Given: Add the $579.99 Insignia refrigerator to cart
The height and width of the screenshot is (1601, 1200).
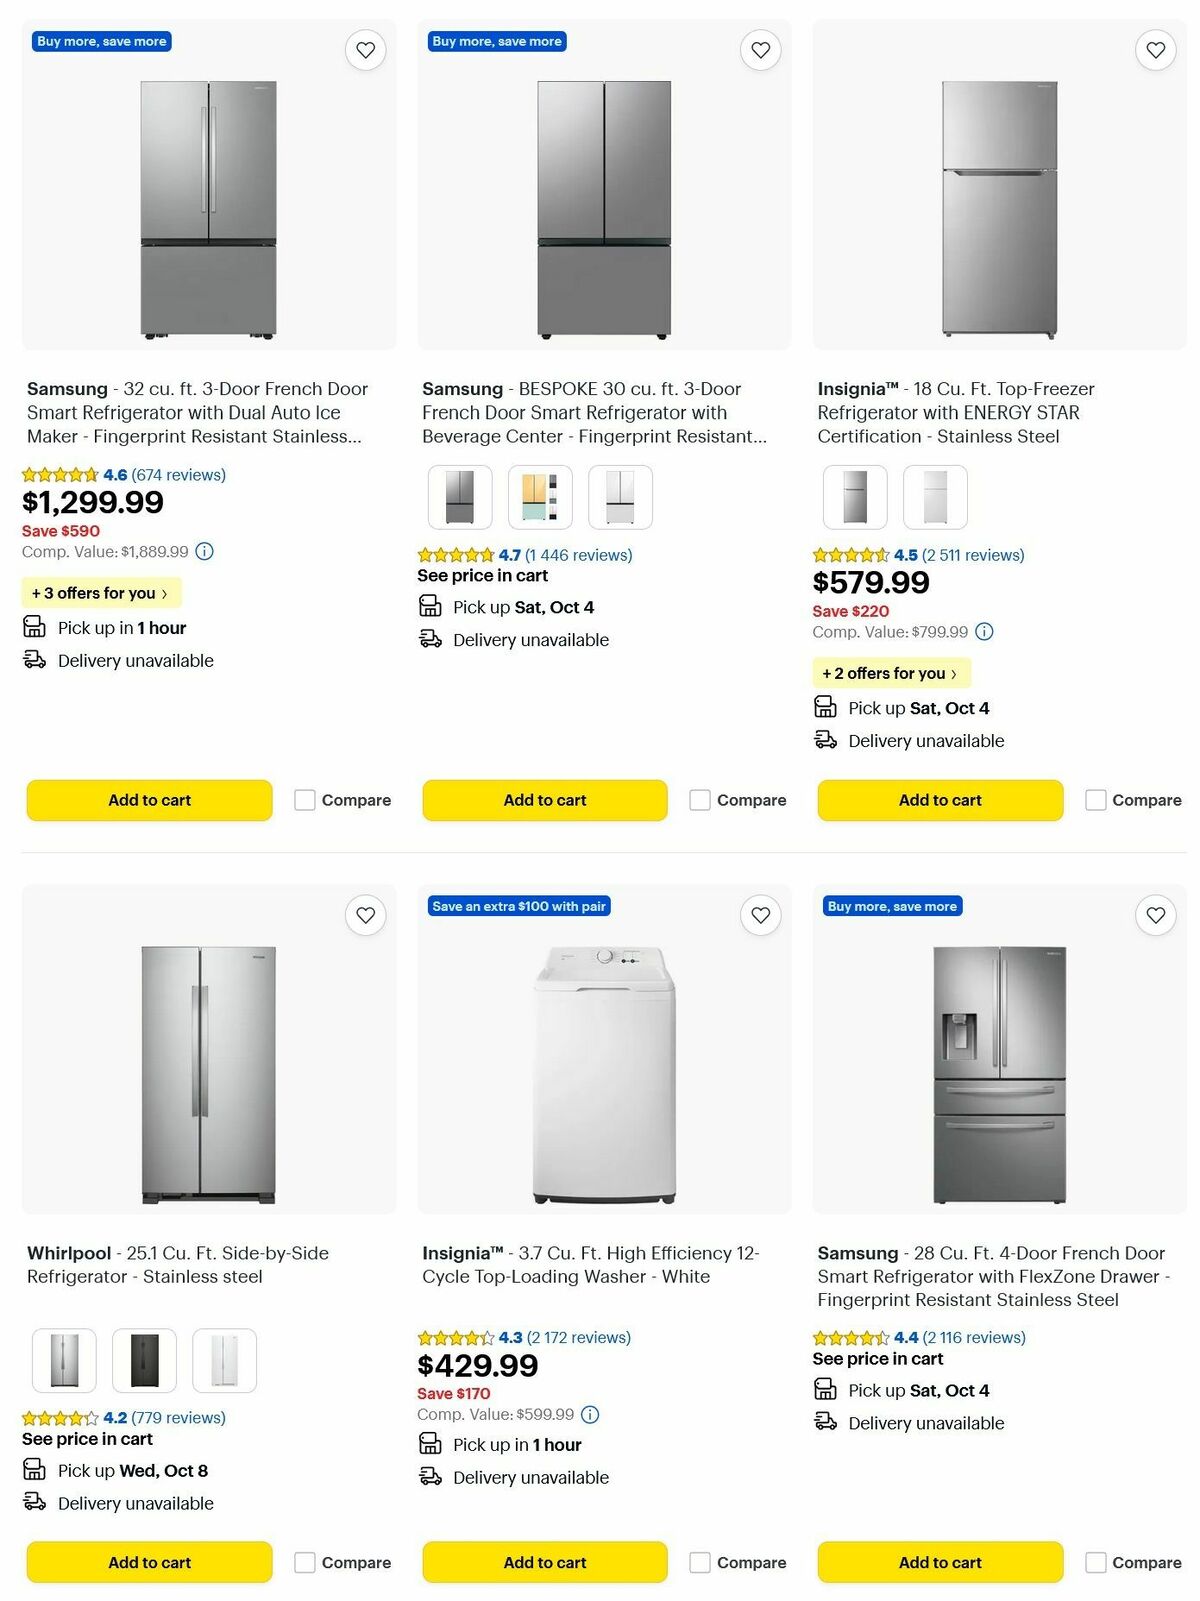Looking at the screenshot, I should [x=939, y=800].
